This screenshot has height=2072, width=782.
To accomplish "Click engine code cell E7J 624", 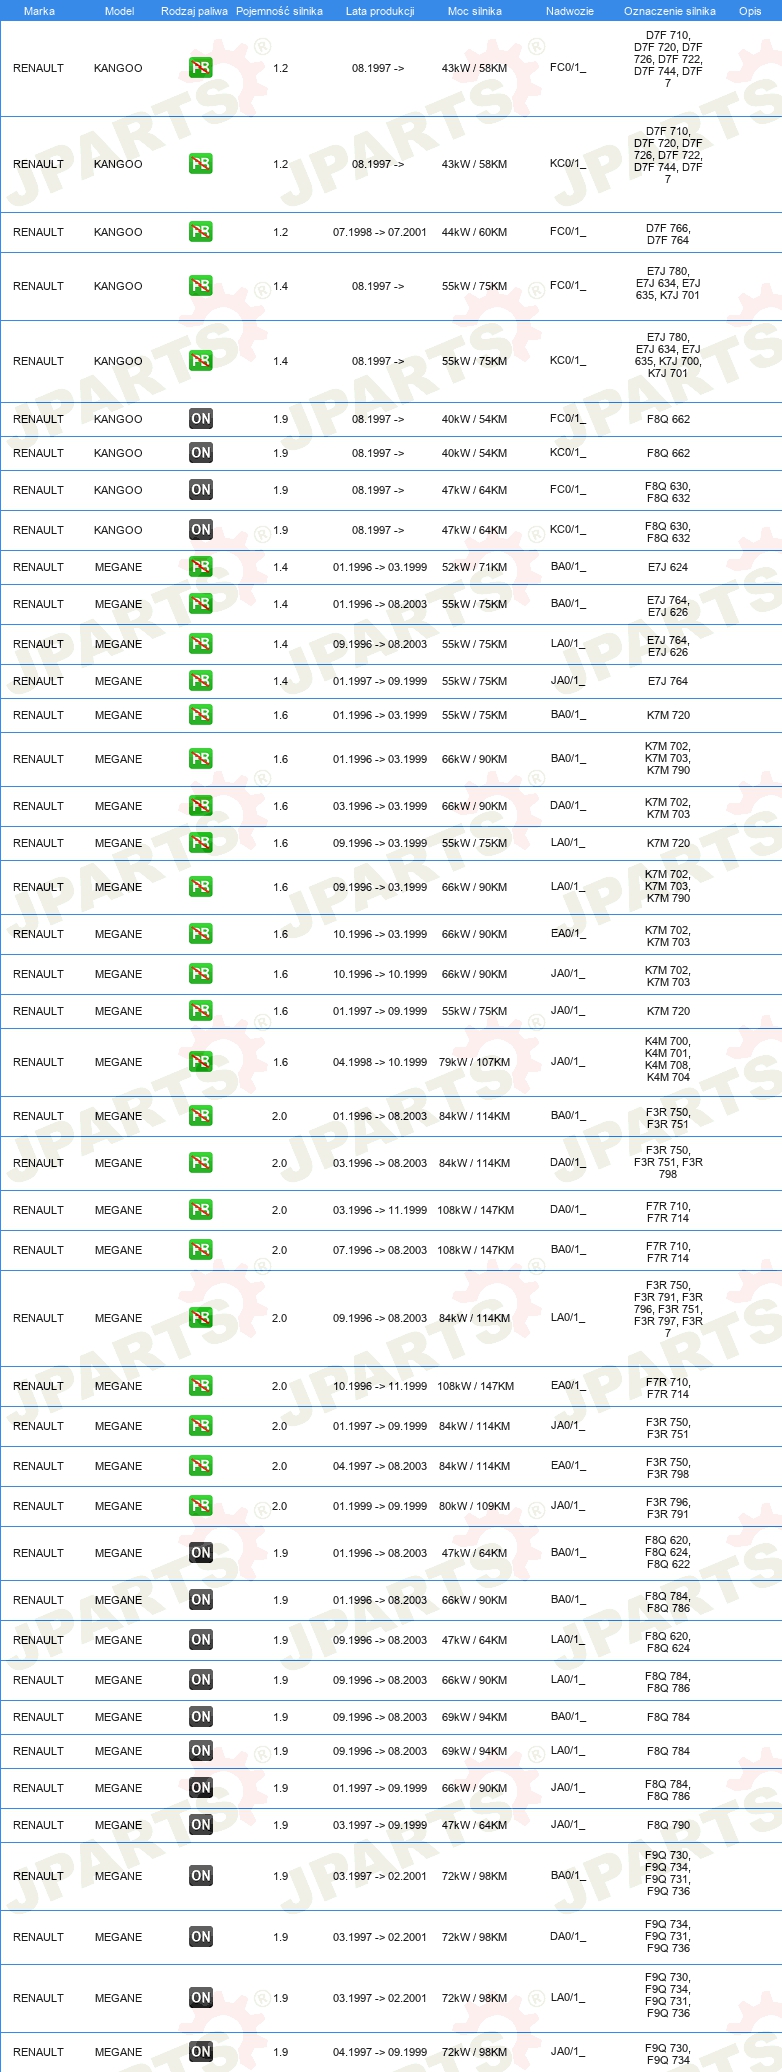I will point(668,567).
